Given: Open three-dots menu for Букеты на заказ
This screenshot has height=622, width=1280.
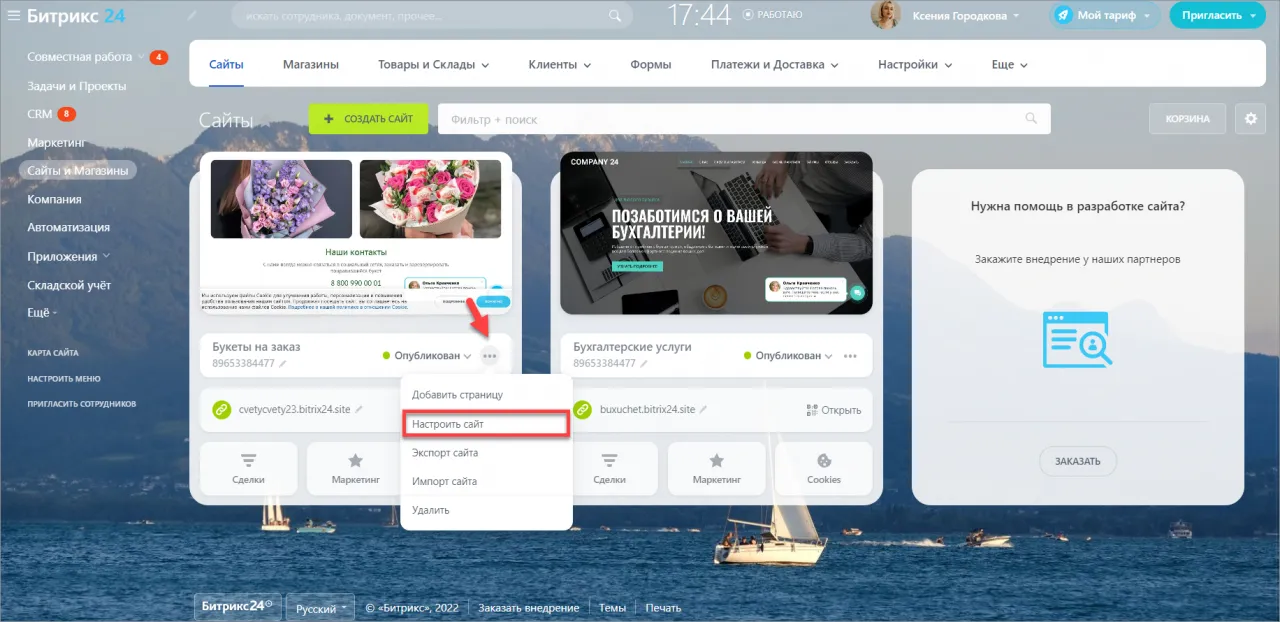Looking at the screenshot, I should click(489, 356).
